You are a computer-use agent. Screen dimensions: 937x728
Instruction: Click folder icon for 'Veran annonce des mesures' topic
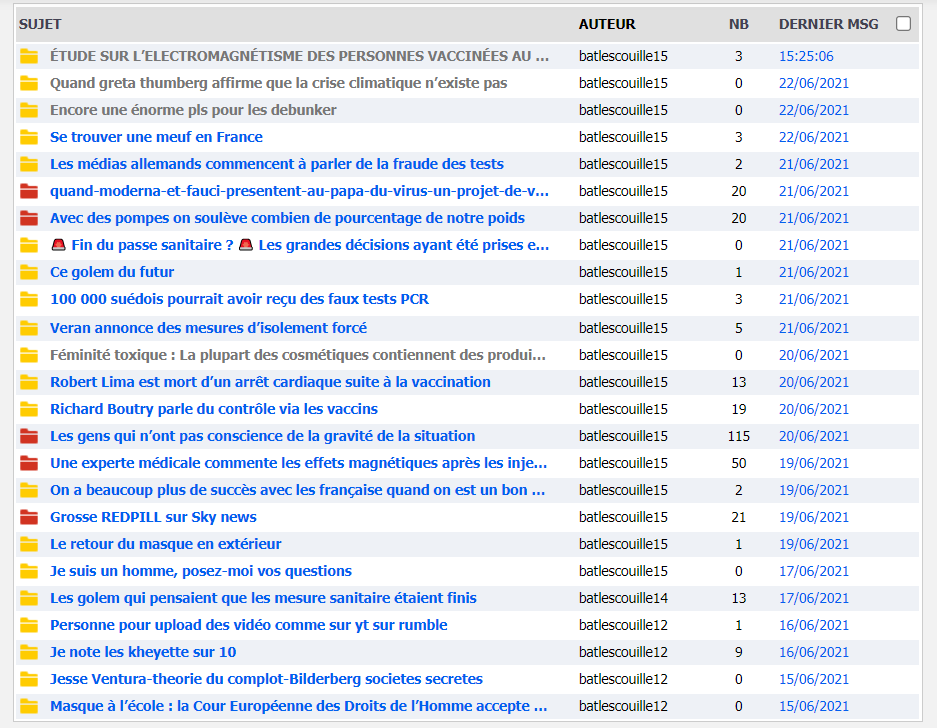tap(29, 328)
